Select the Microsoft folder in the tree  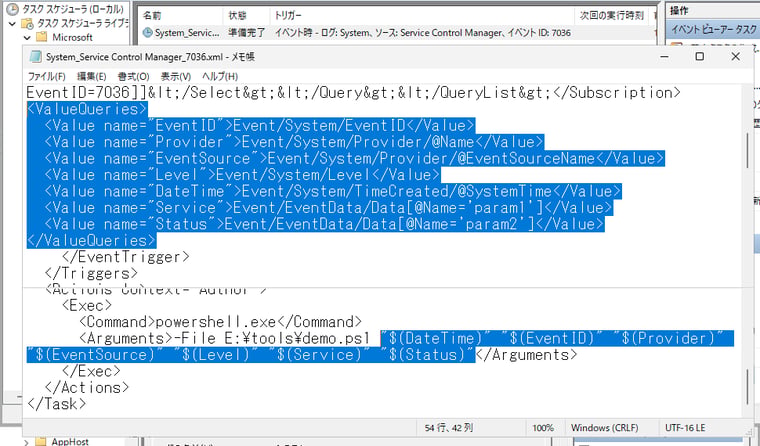pos(72,37)
